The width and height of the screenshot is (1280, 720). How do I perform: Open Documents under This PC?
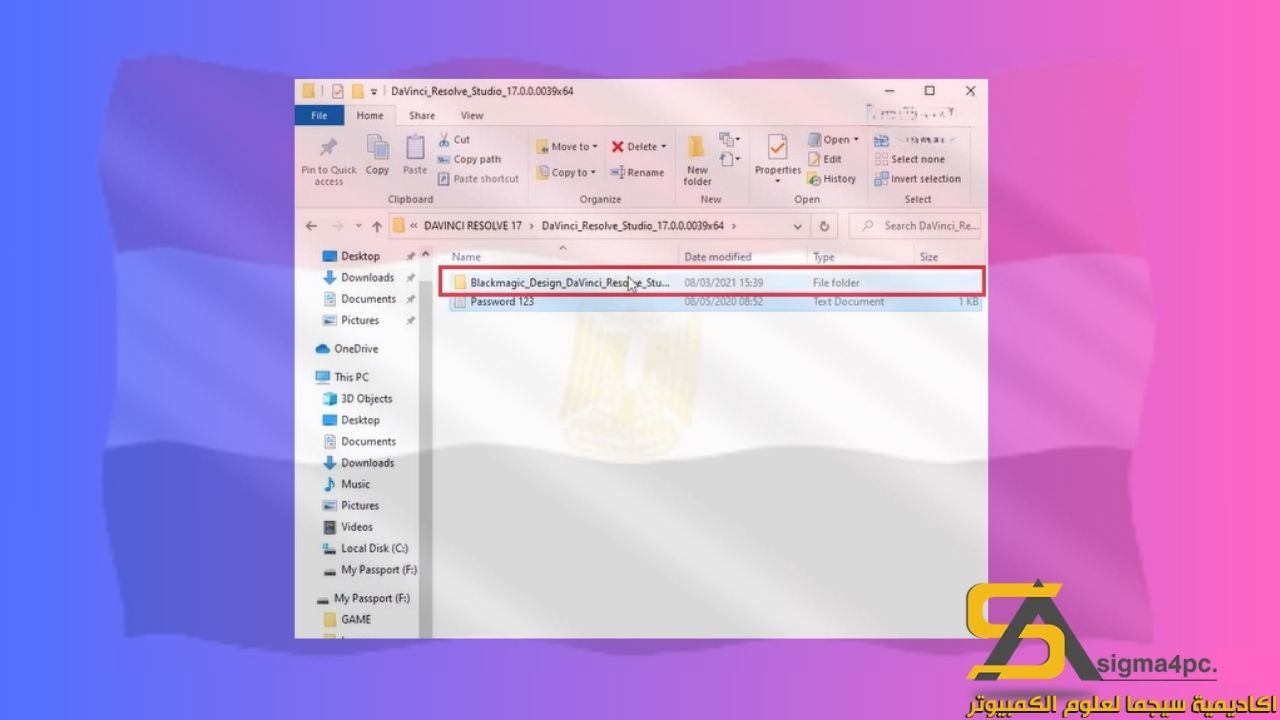pos(359,441)
